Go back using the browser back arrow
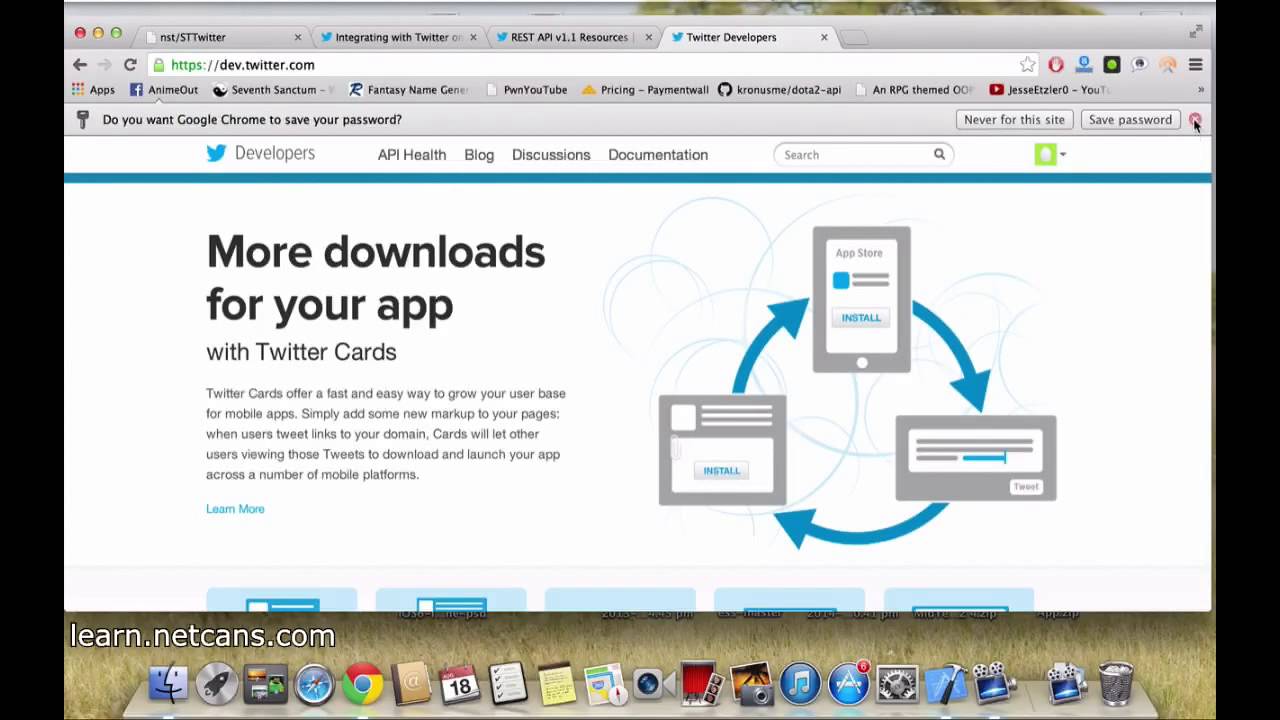The image size is (1280, 720). point(80,65)
